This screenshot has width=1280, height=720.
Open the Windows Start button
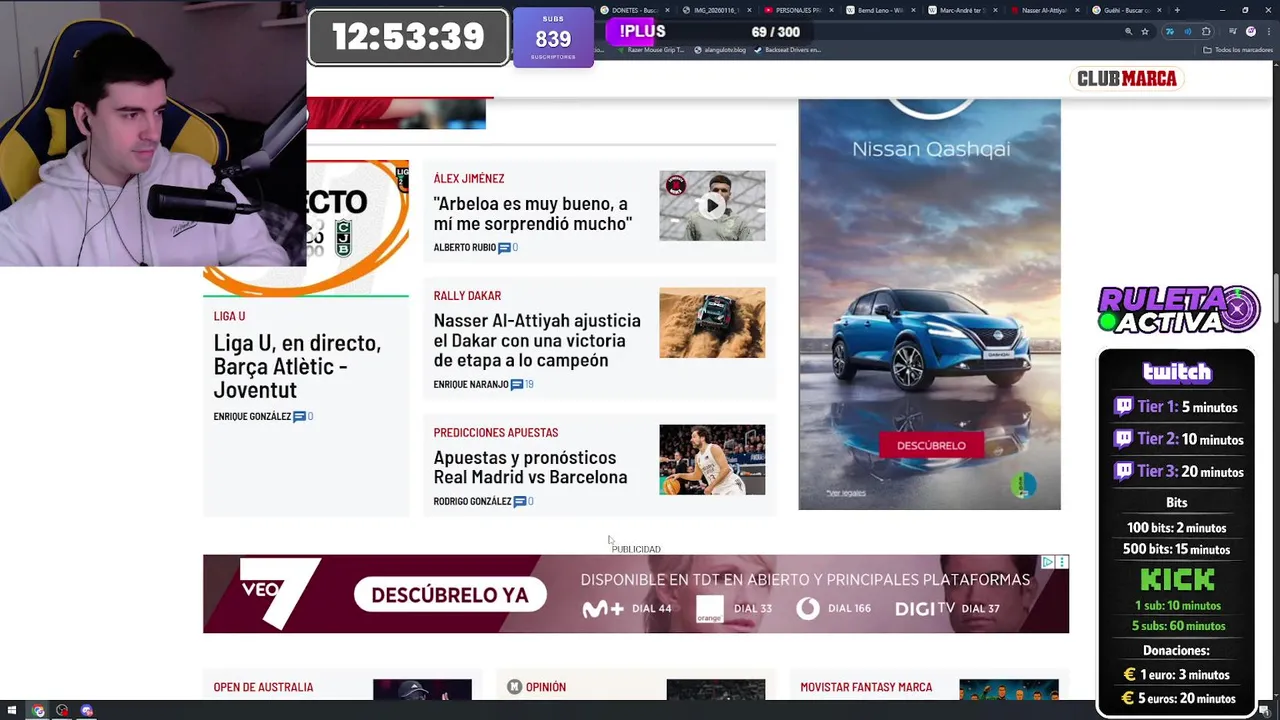(x=12, y=711)
